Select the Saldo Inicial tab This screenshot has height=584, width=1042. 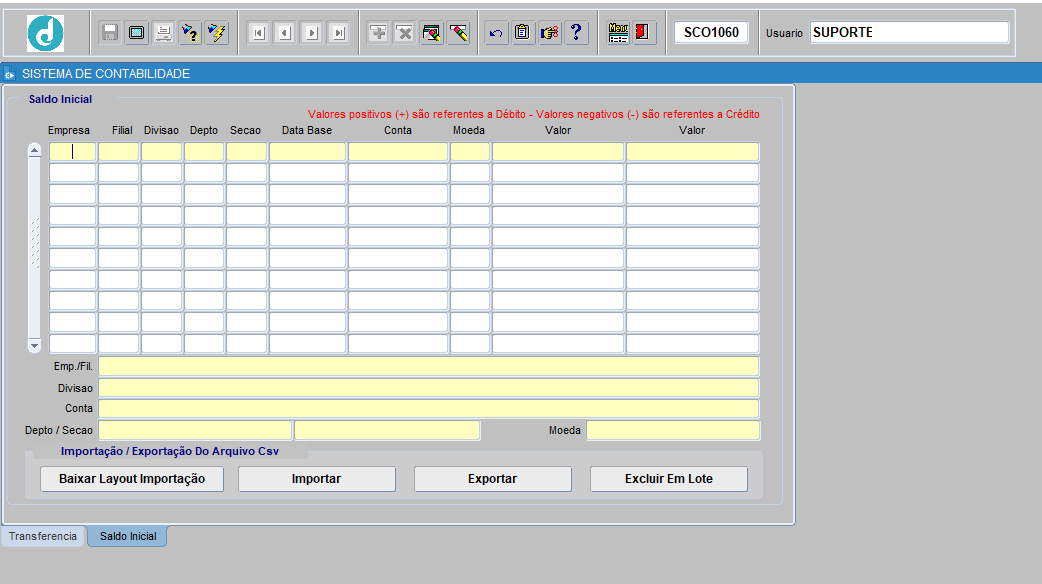coord(128,537)
